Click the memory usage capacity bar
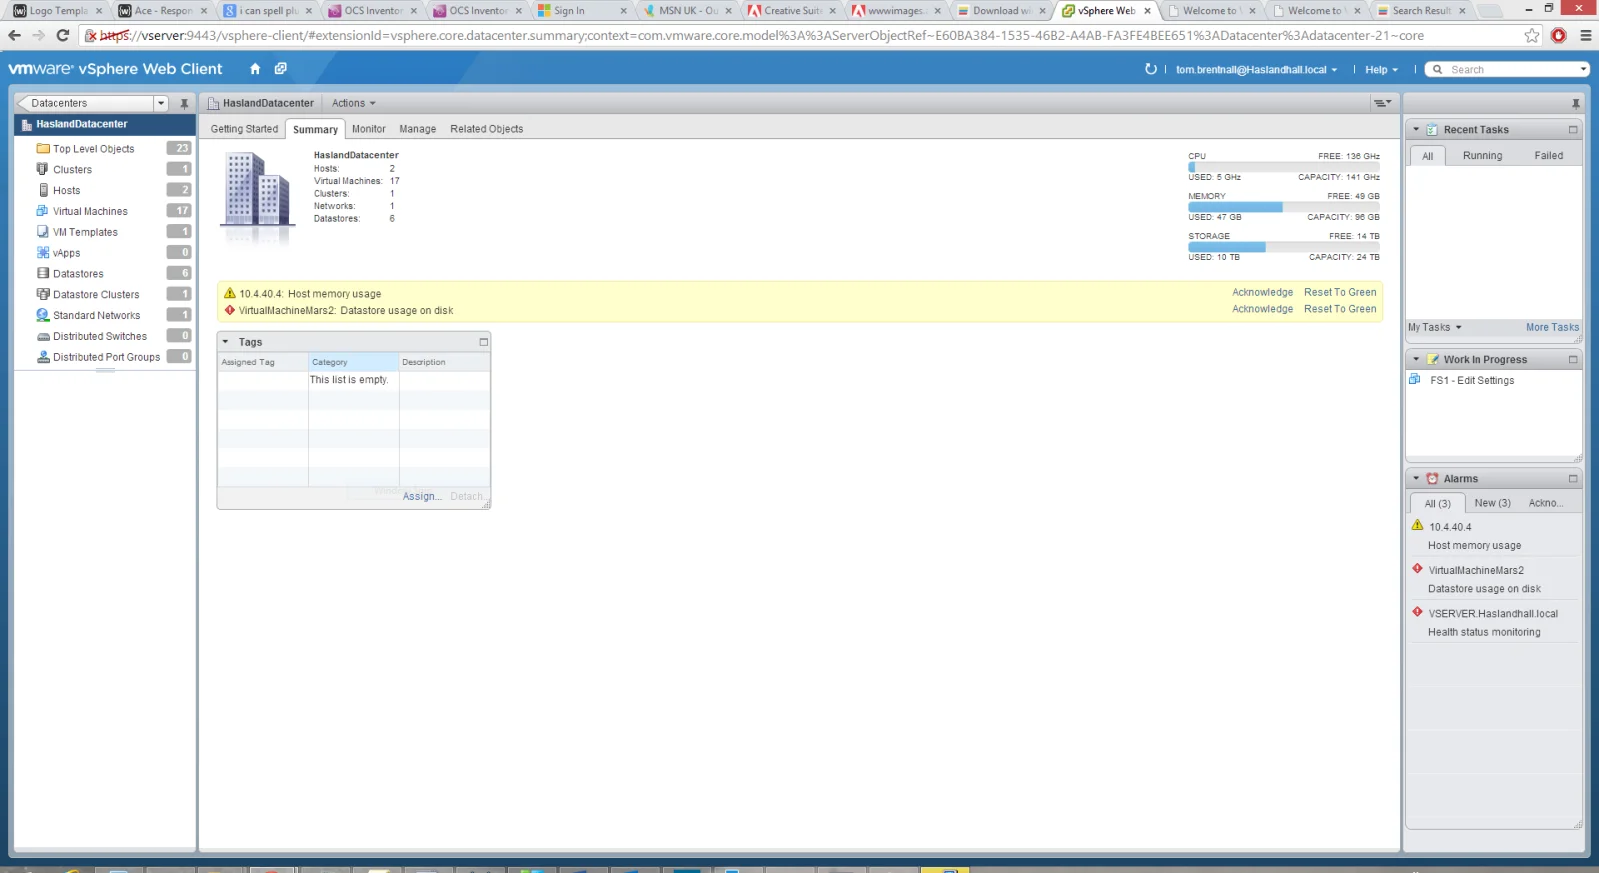 [x=1283, y=207]
